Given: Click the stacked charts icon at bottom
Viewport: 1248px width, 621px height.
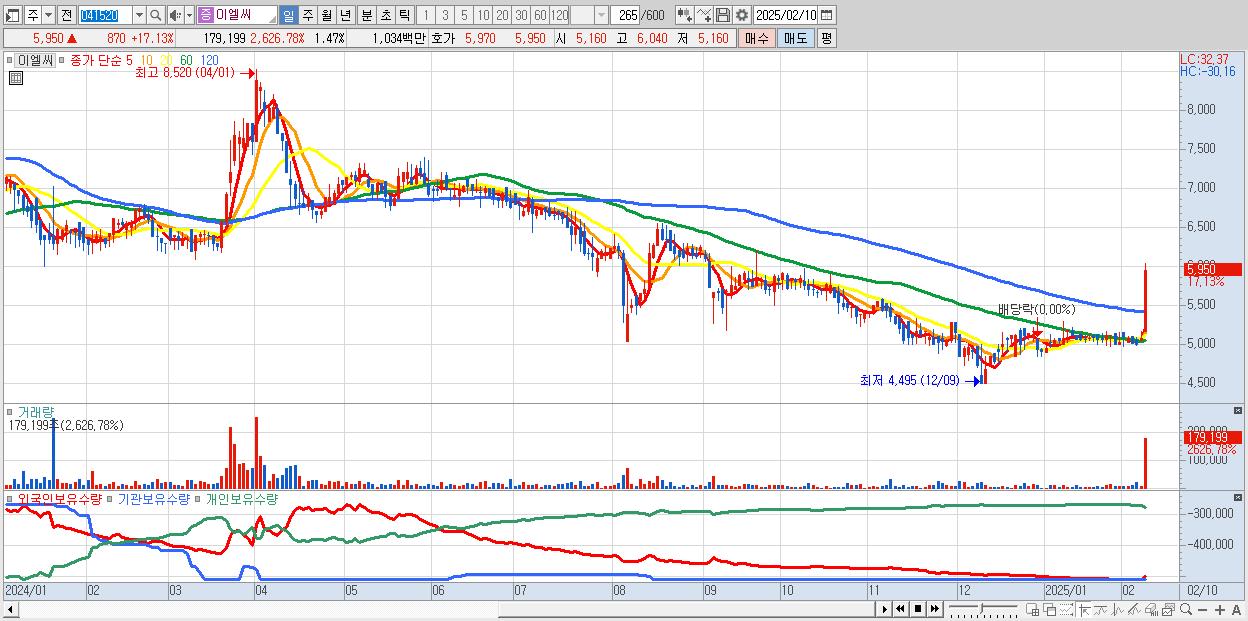Looking at the screenshot, I should coord(1169,609).
